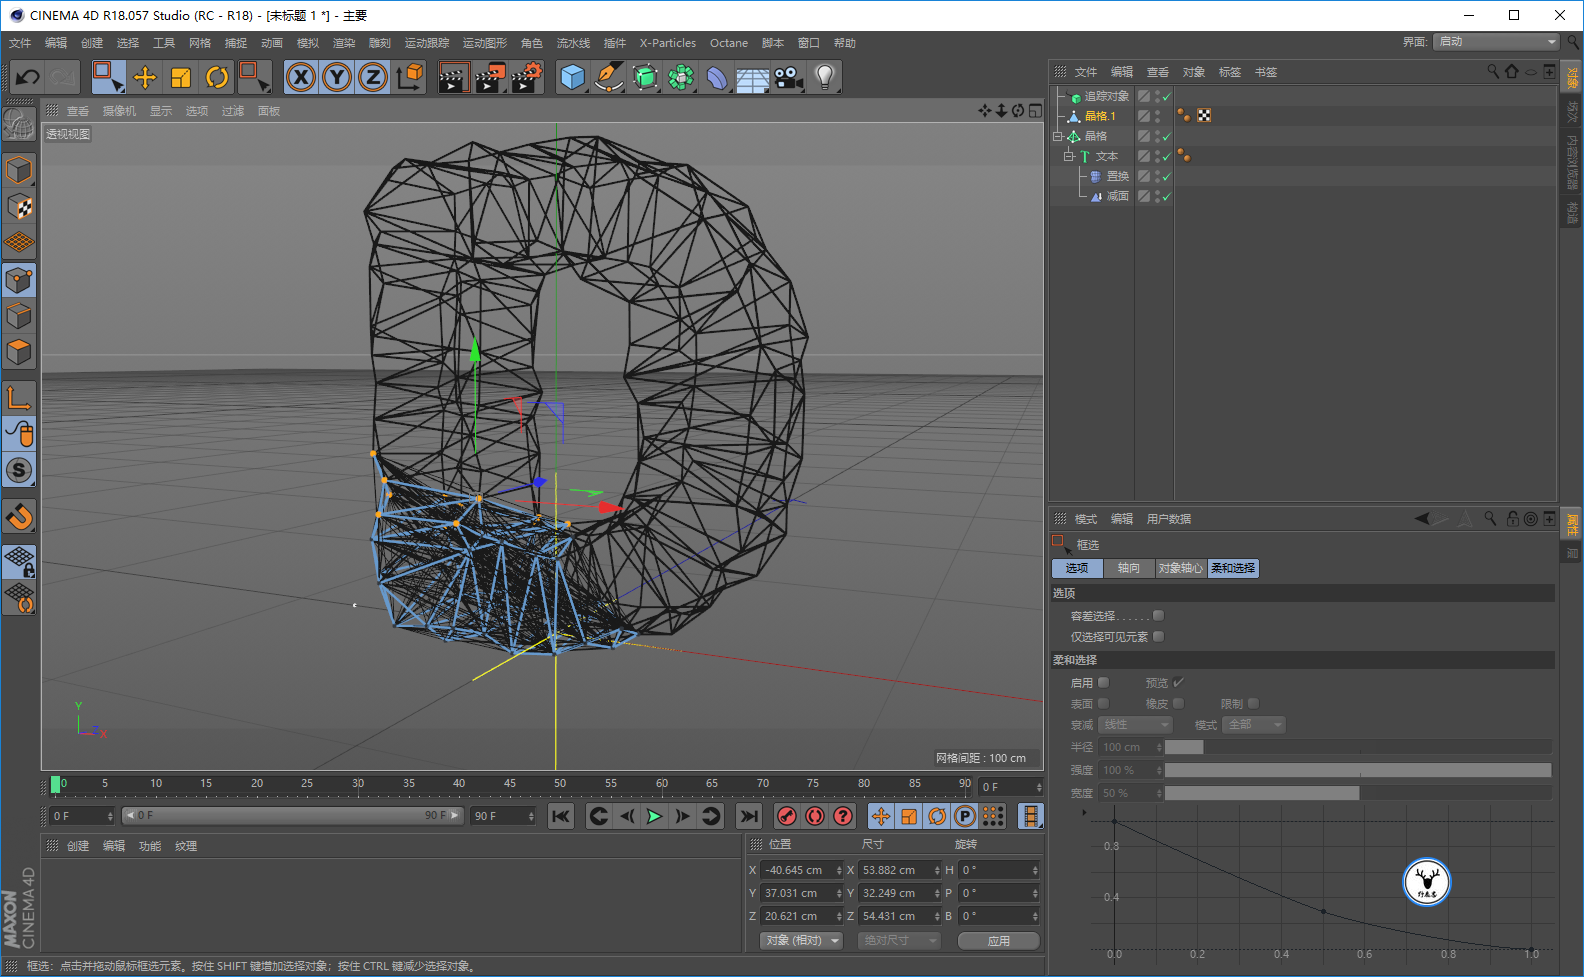Add a camera object
Screen dimensions: 1584x977
[789, 77]
